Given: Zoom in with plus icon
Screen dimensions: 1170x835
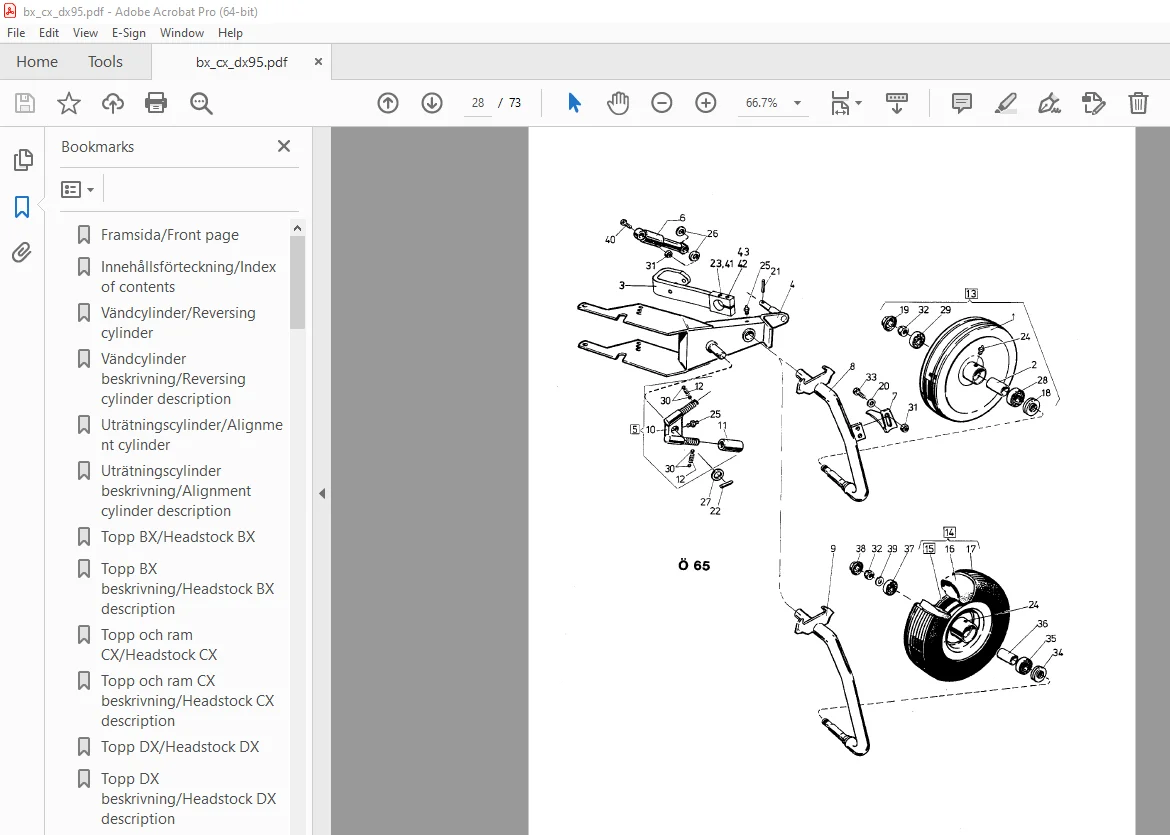Looking at the screenshot, I should click(706, 103).
